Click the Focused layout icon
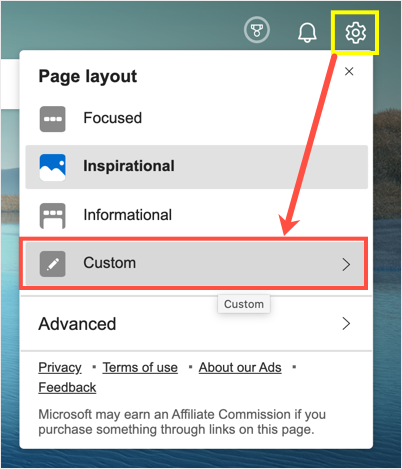 (53, 119)
